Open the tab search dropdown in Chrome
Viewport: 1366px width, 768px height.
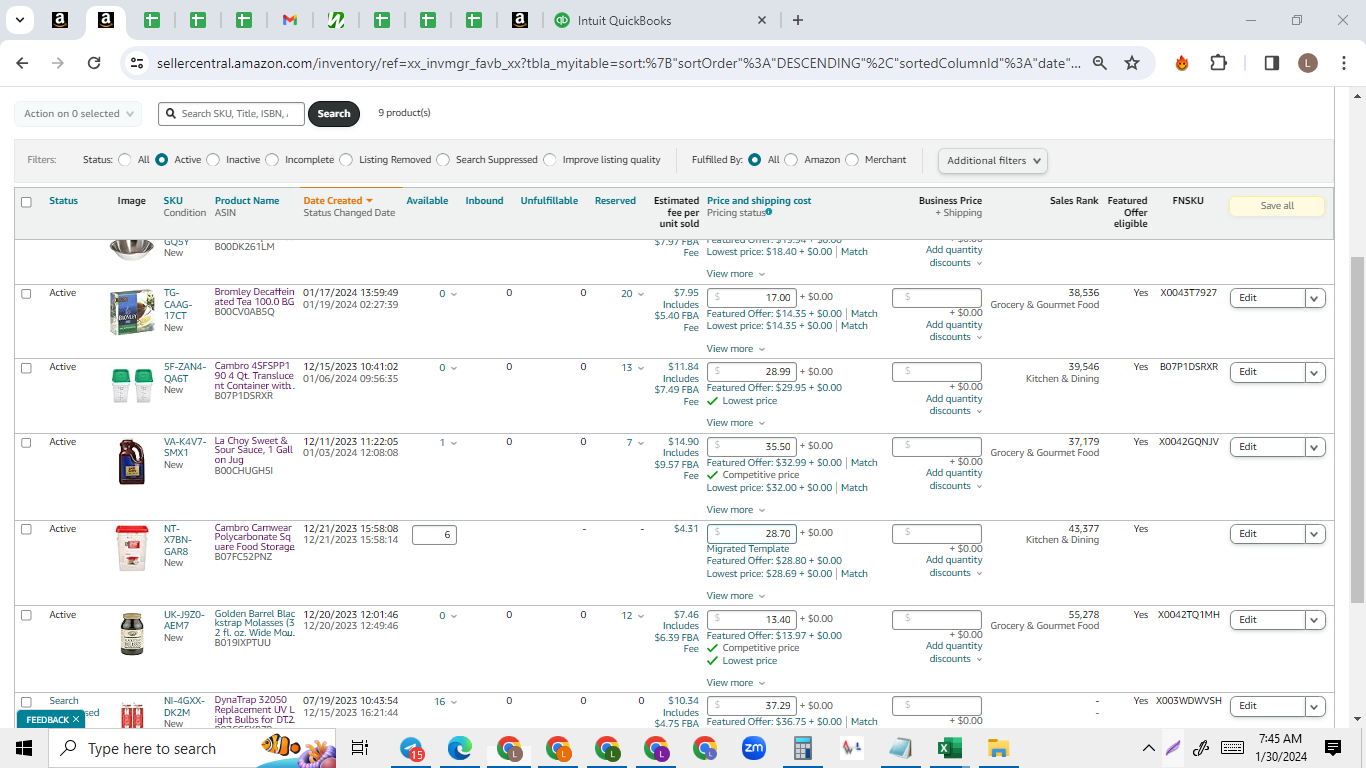(20, 20)
